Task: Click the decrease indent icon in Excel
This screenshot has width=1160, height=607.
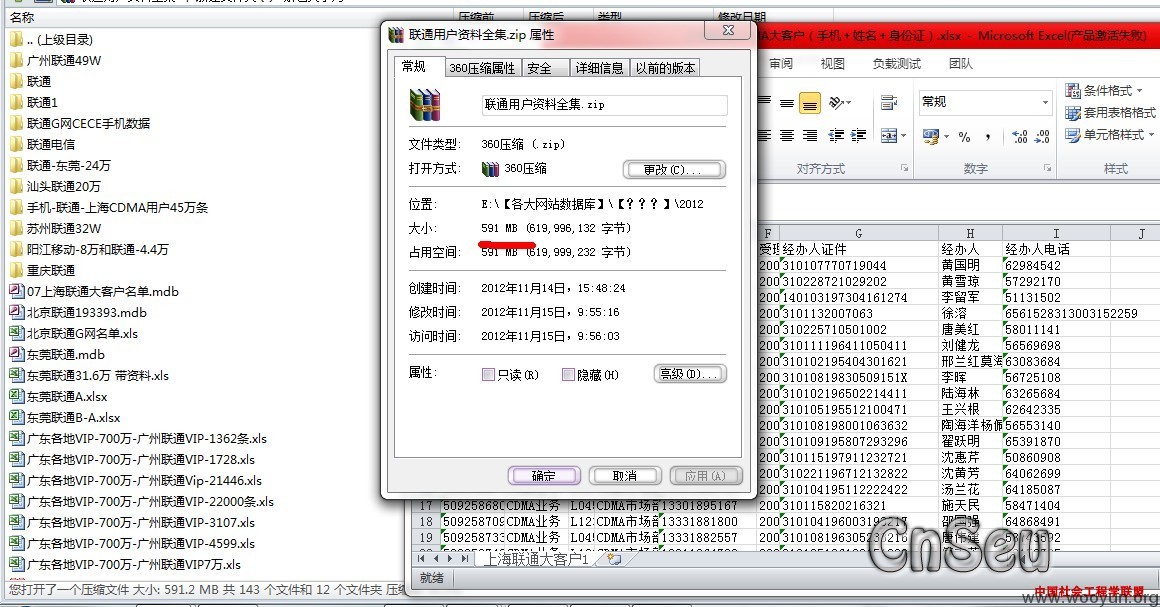Action: click(836, 135)
